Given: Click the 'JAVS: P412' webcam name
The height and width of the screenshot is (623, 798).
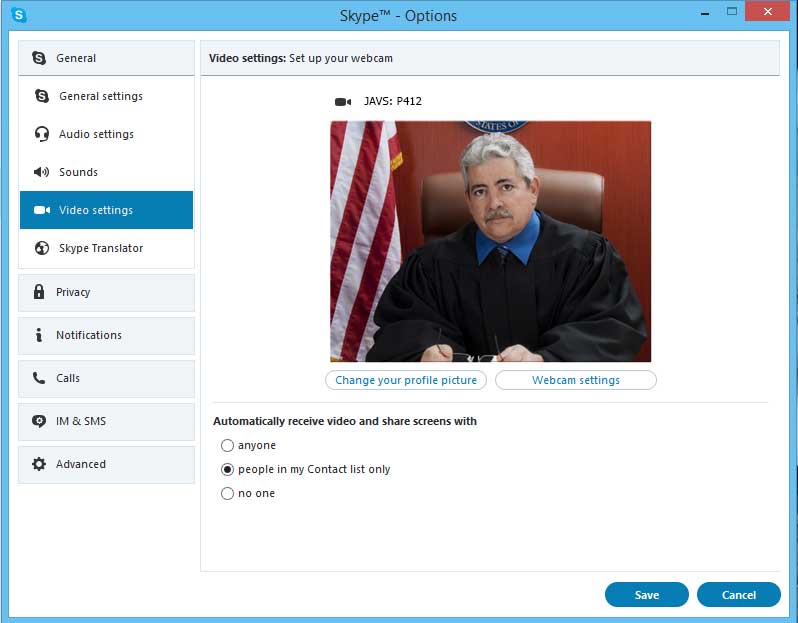Looking at the screenshot, I should 393,101.
